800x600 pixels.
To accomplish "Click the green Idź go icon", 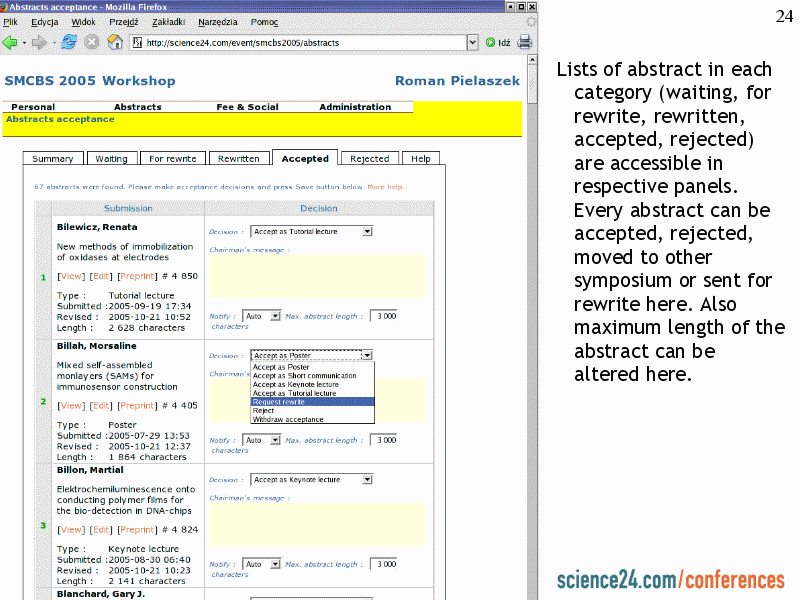I will 491,42.
